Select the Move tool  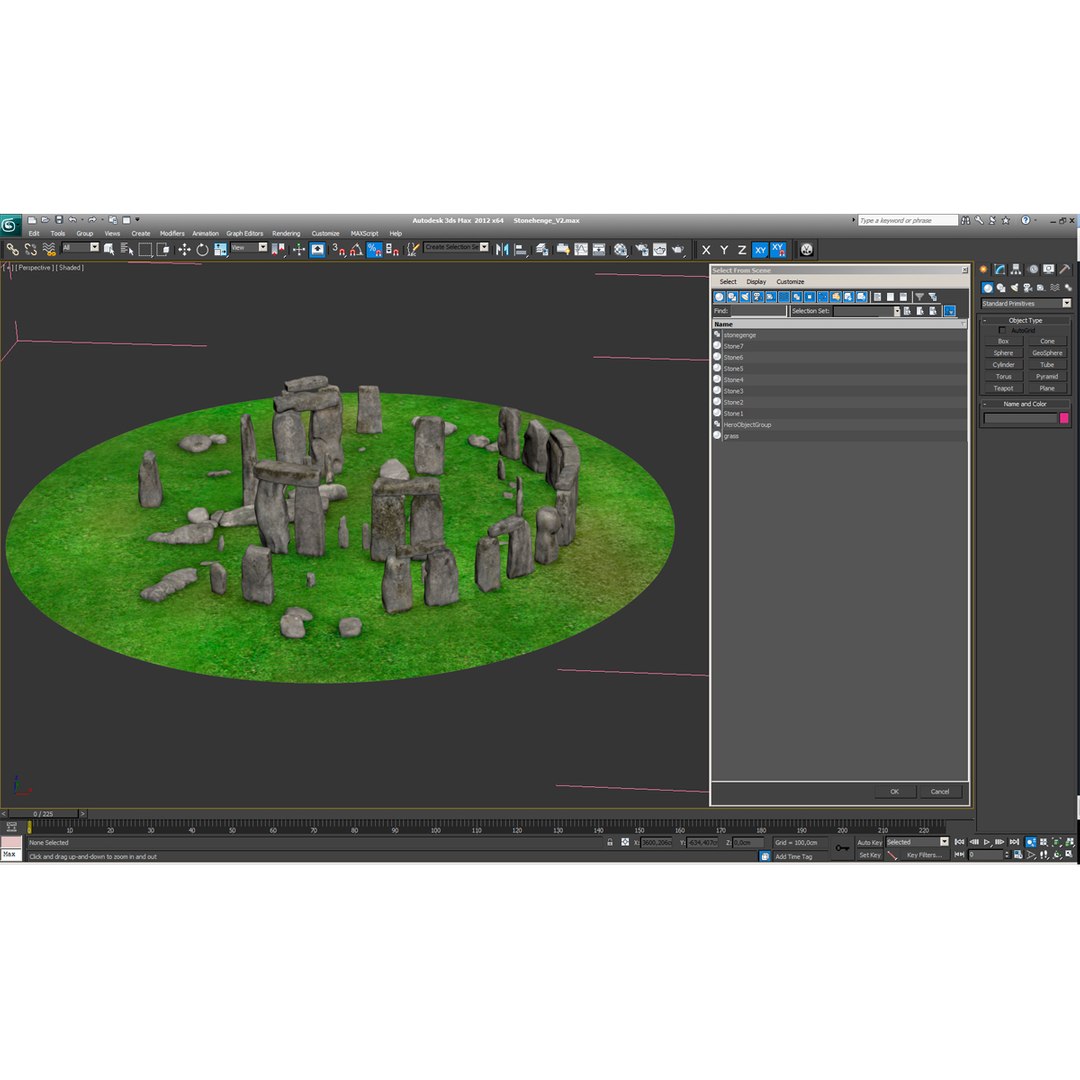point(184,249)
